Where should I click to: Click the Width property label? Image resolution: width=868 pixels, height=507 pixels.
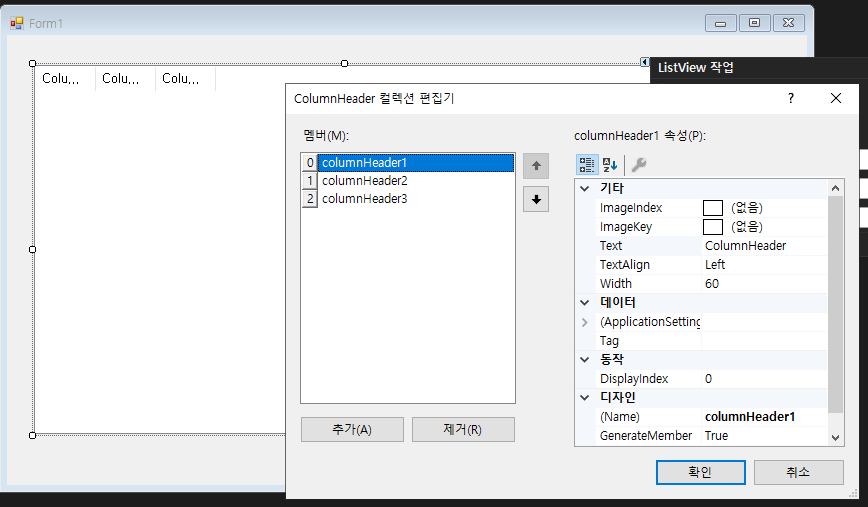coord(616,284)
